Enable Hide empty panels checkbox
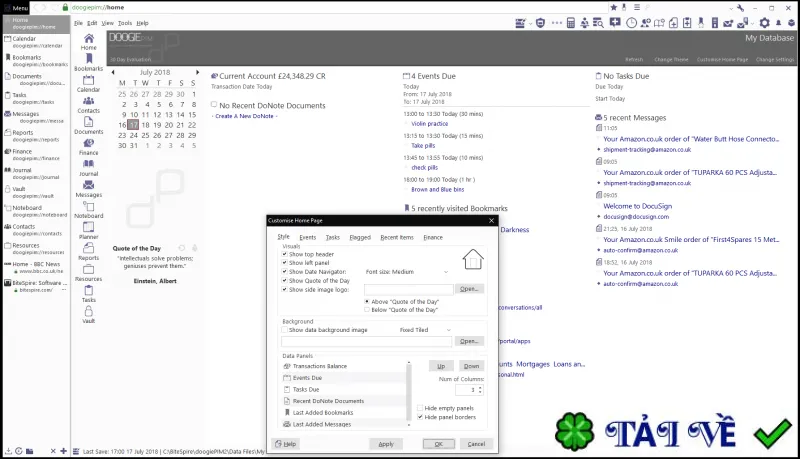The width and height of the screenshot is (800, 459). (420, 408)
